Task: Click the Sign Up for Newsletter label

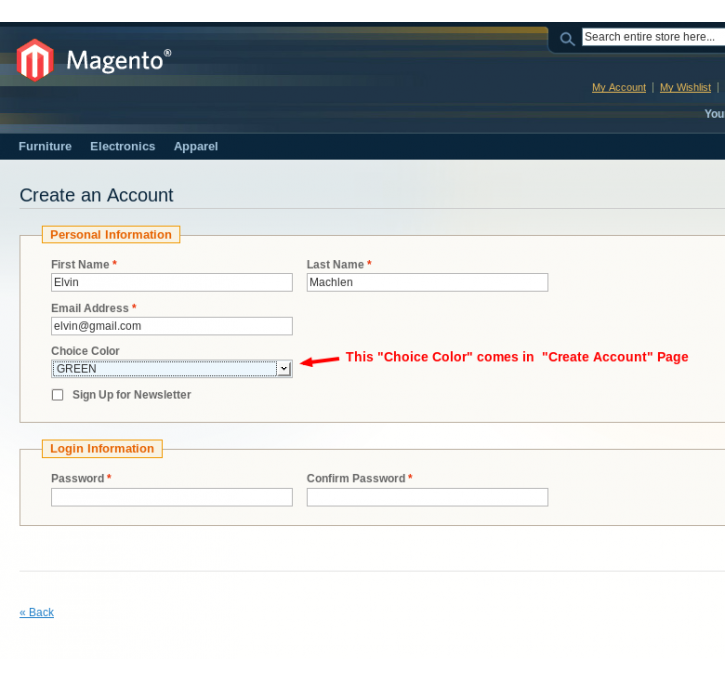Action: point(131,395)
